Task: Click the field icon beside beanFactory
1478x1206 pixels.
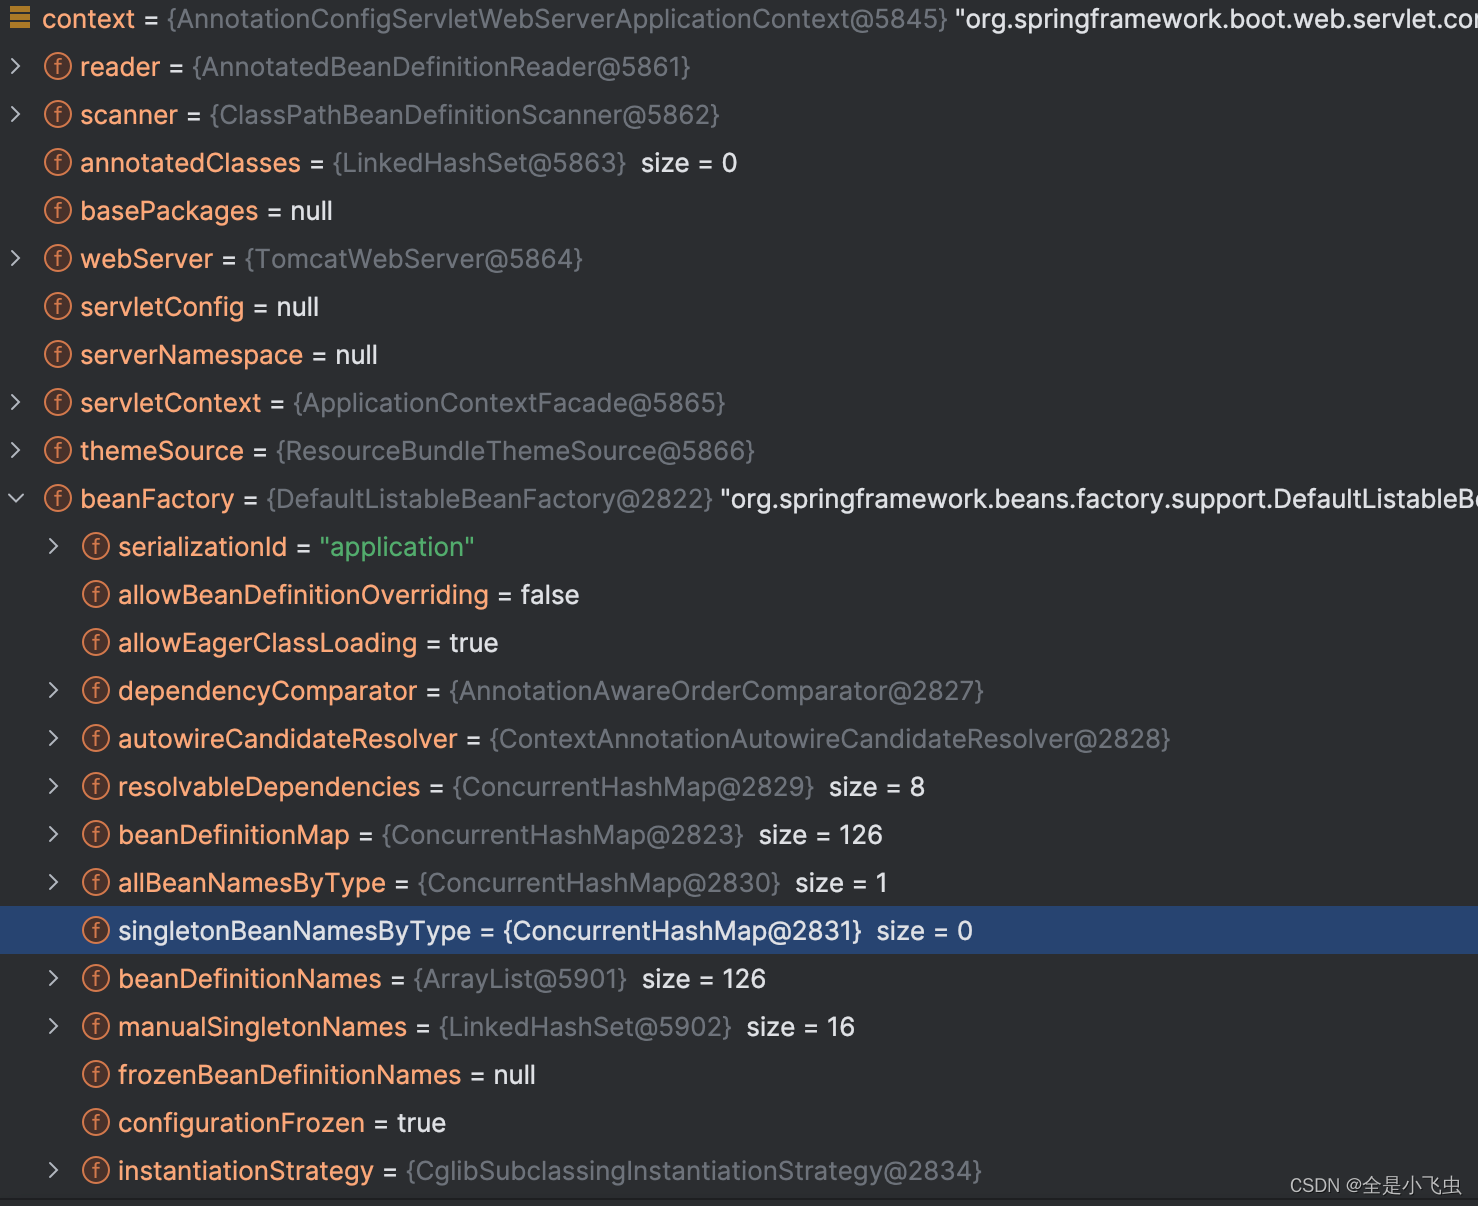Action: (58, 498)
